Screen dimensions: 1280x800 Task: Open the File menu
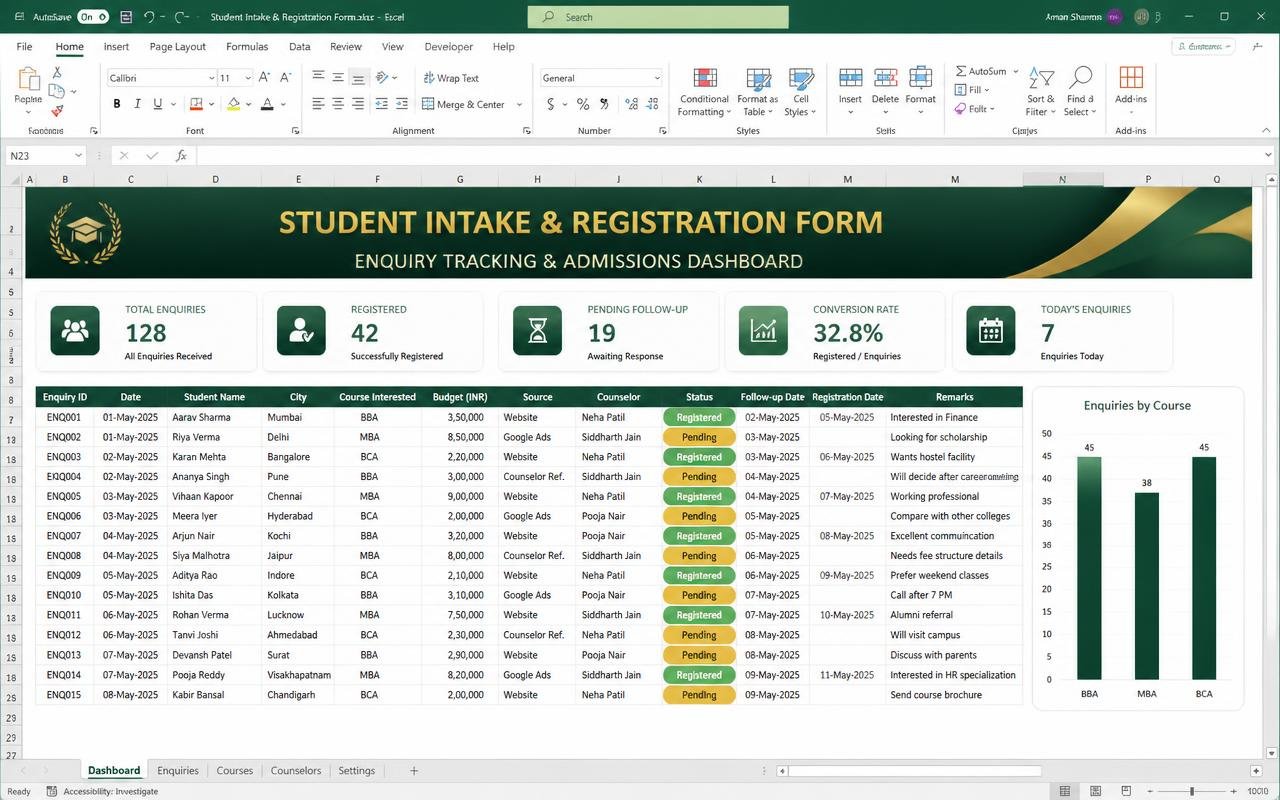[24, 46]
